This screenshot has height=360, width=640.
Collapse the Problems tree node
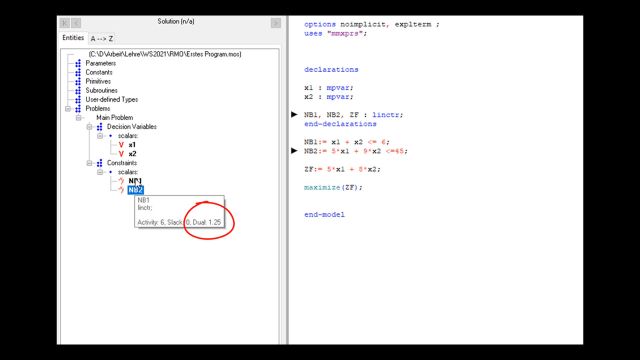[x=68, y=109]
